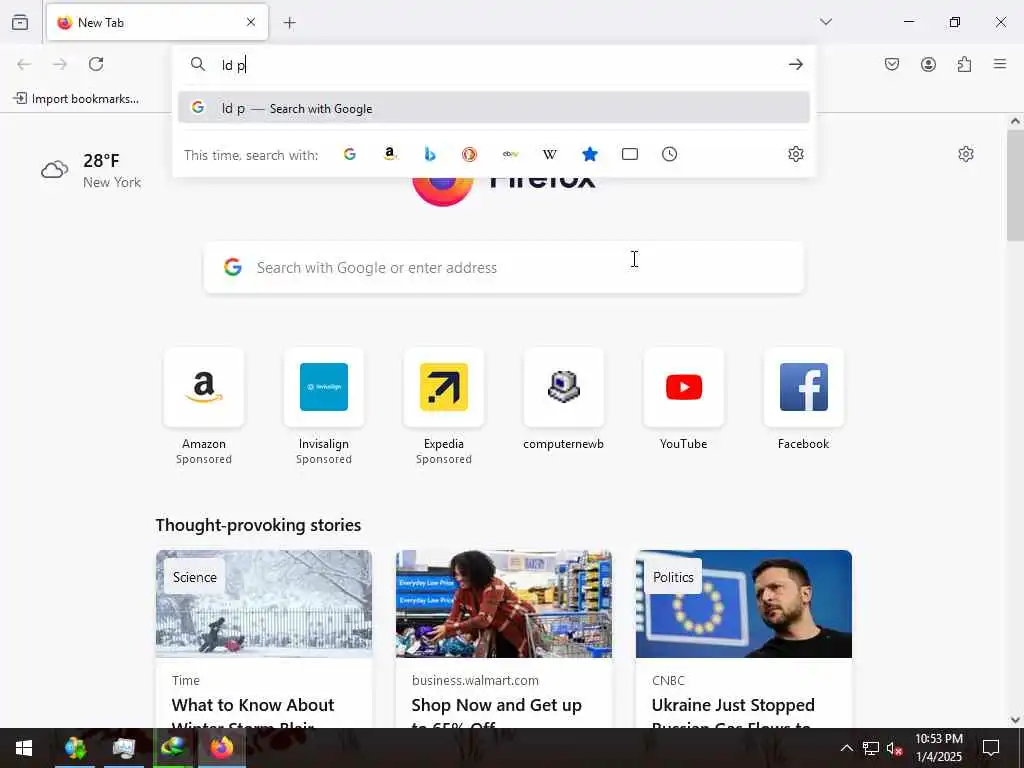Open search settings gear in dropdown
The width and height of the screenshot is (1024, 768).
795,154
